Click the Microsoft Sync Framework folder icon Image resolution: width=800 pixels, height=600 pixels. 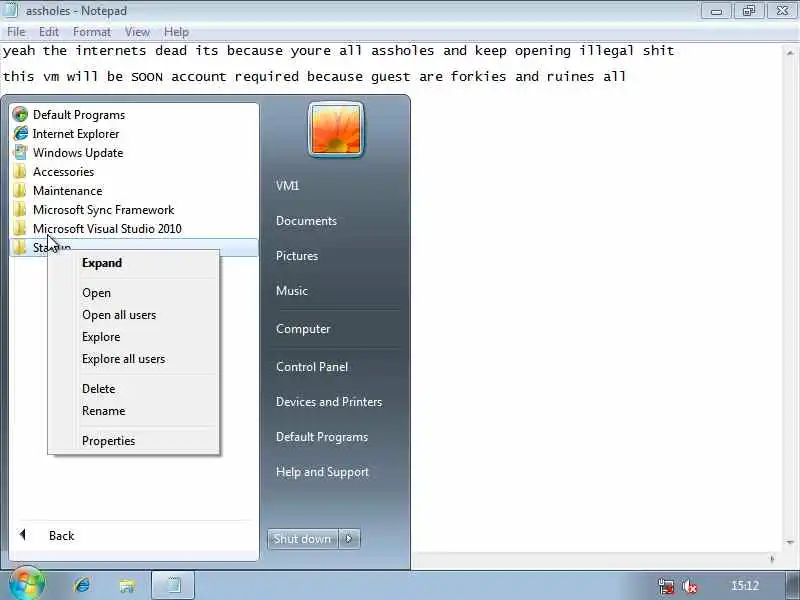(x=19, y=209)
